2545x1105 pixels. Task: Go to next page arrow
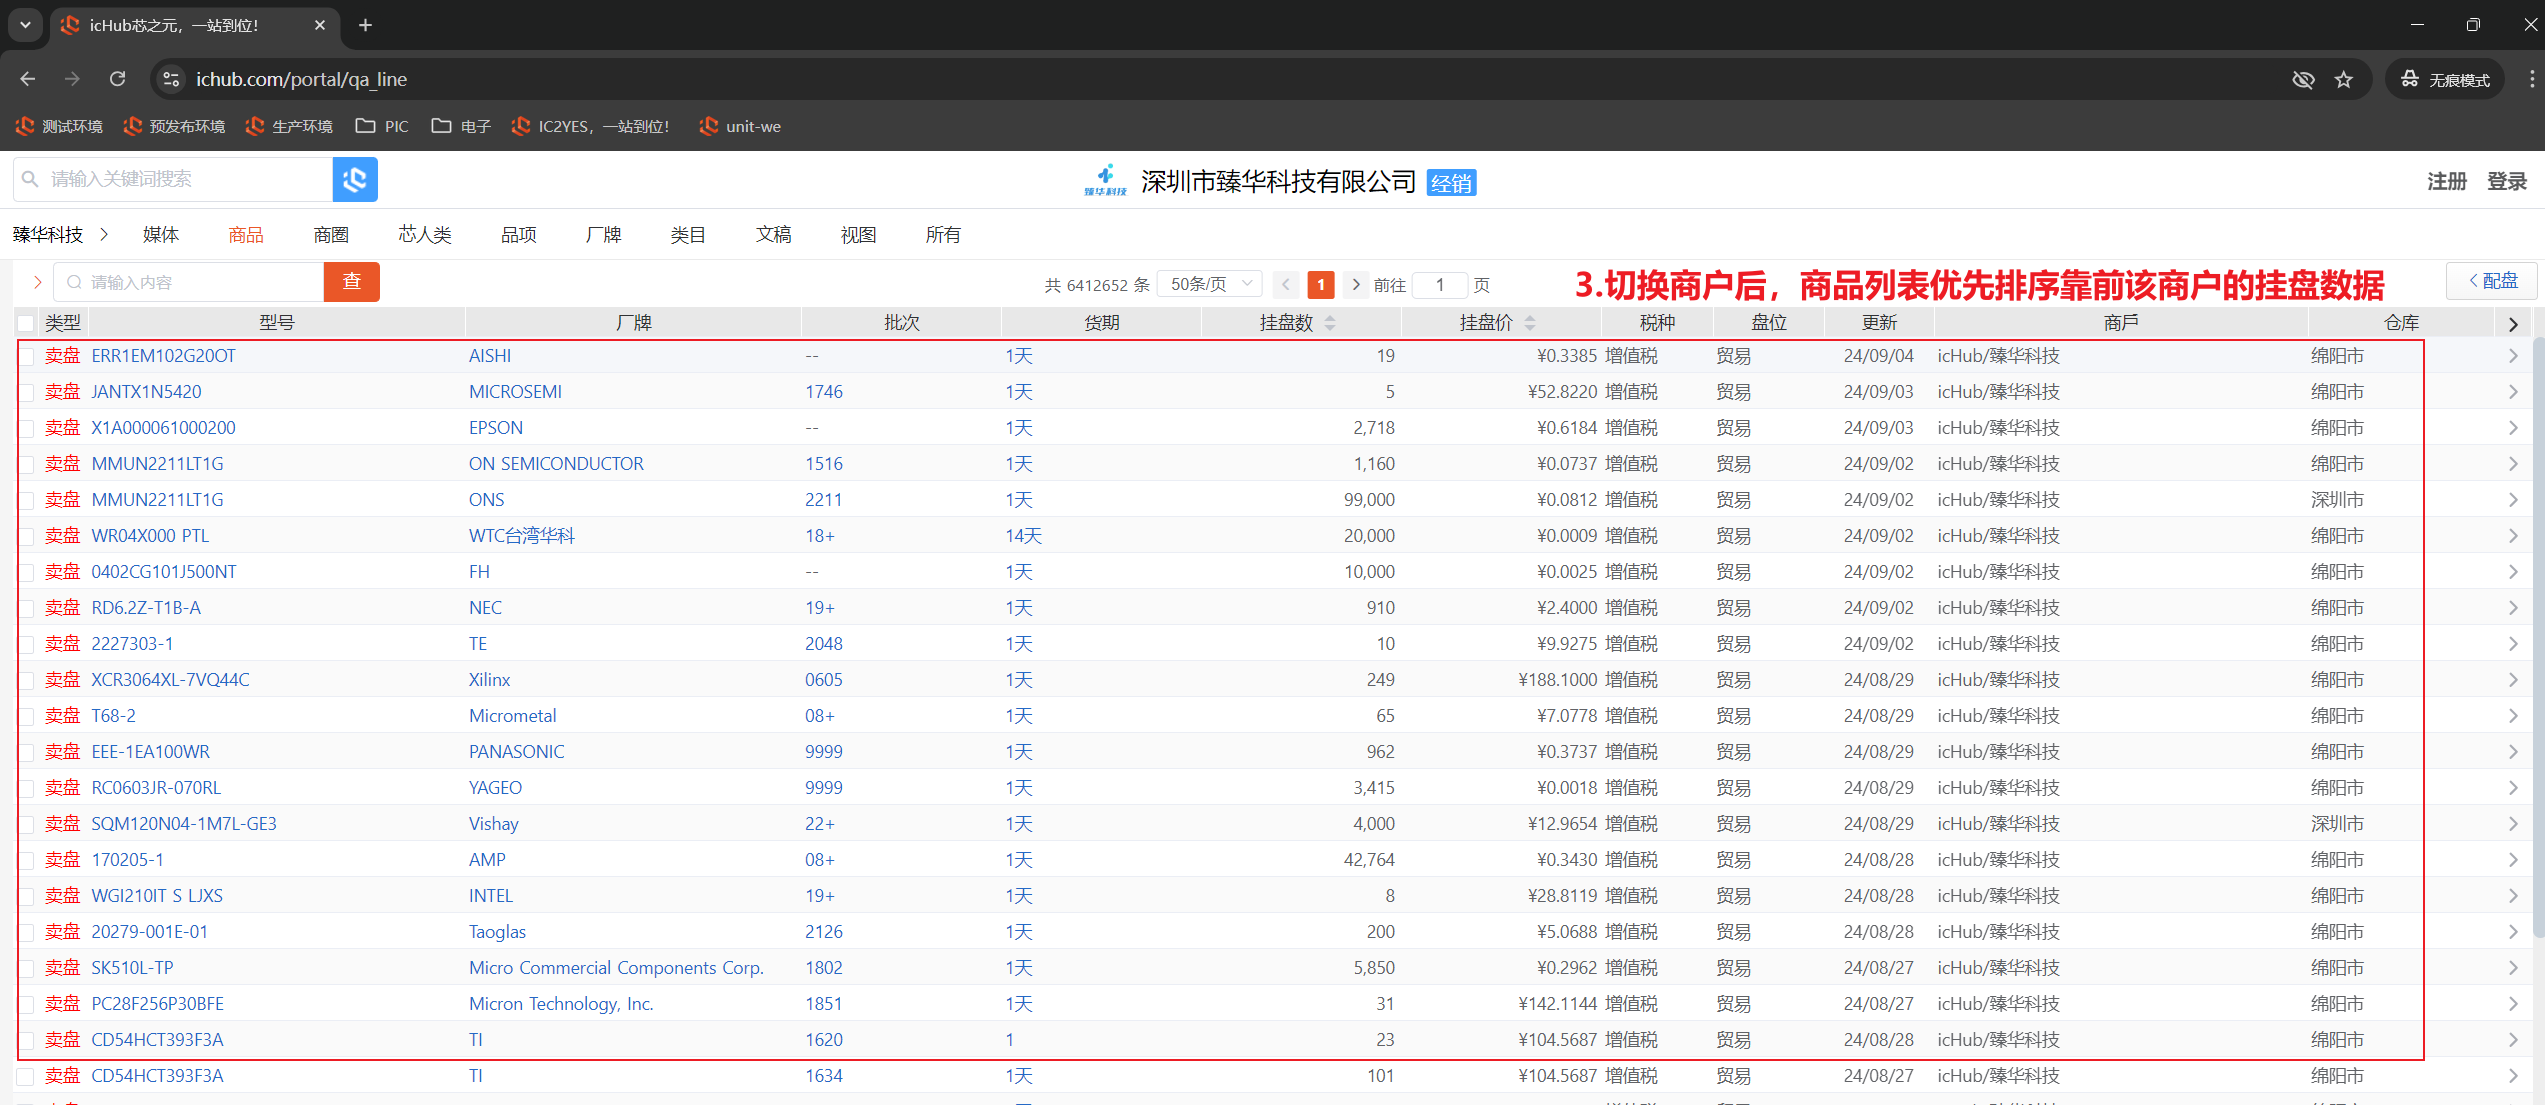coord(1356,285)
